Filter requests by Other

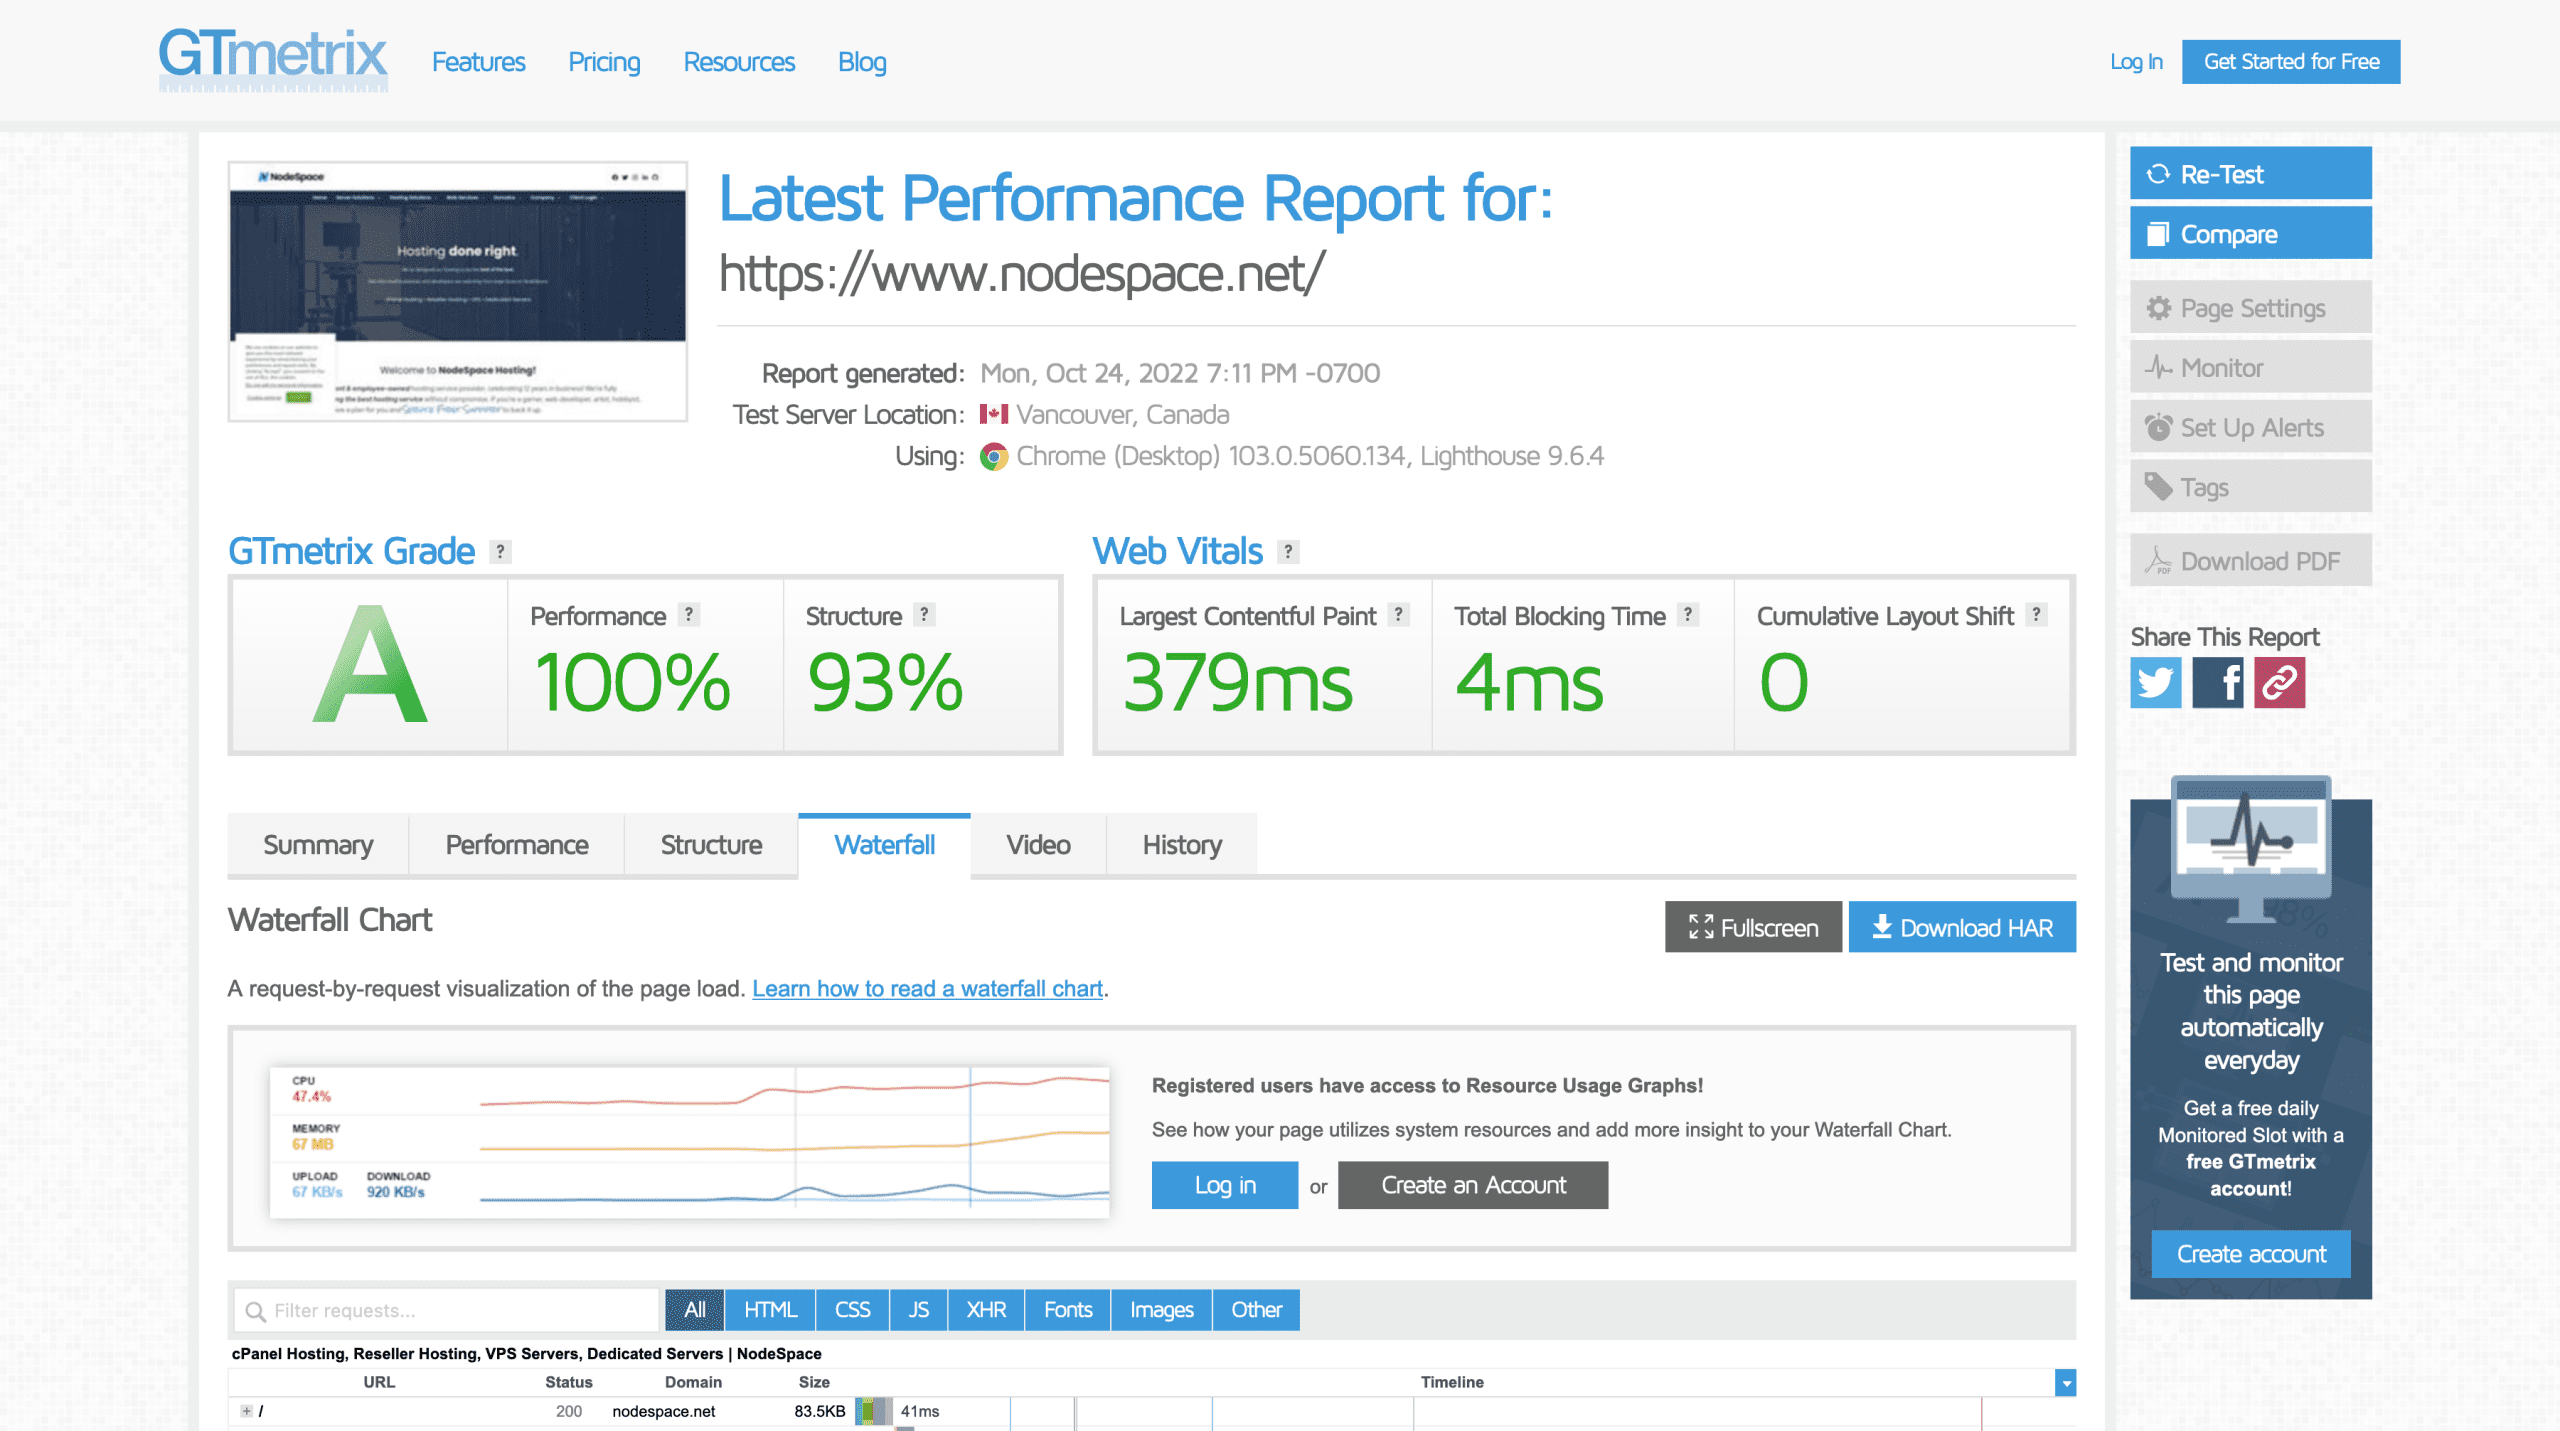[x=1256, y=1311]
